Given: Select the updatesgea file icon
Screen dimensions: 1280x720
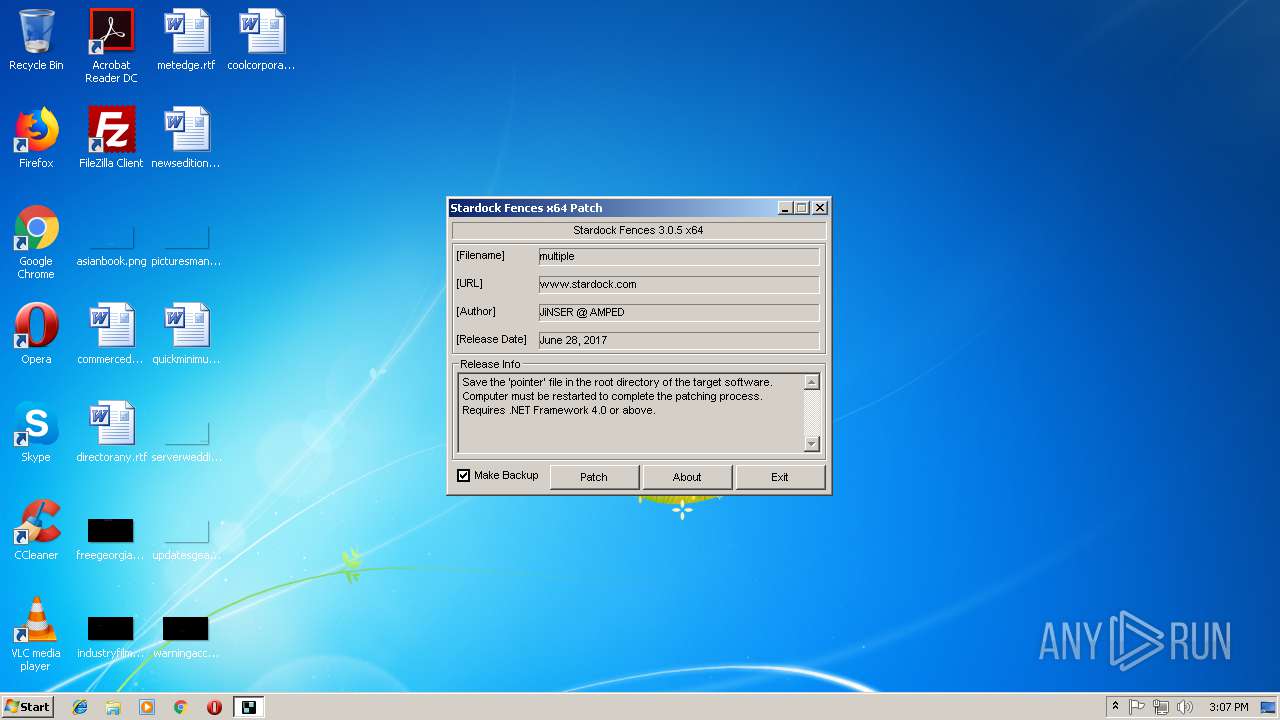Looking at the screenshot, I should point(186,538).
